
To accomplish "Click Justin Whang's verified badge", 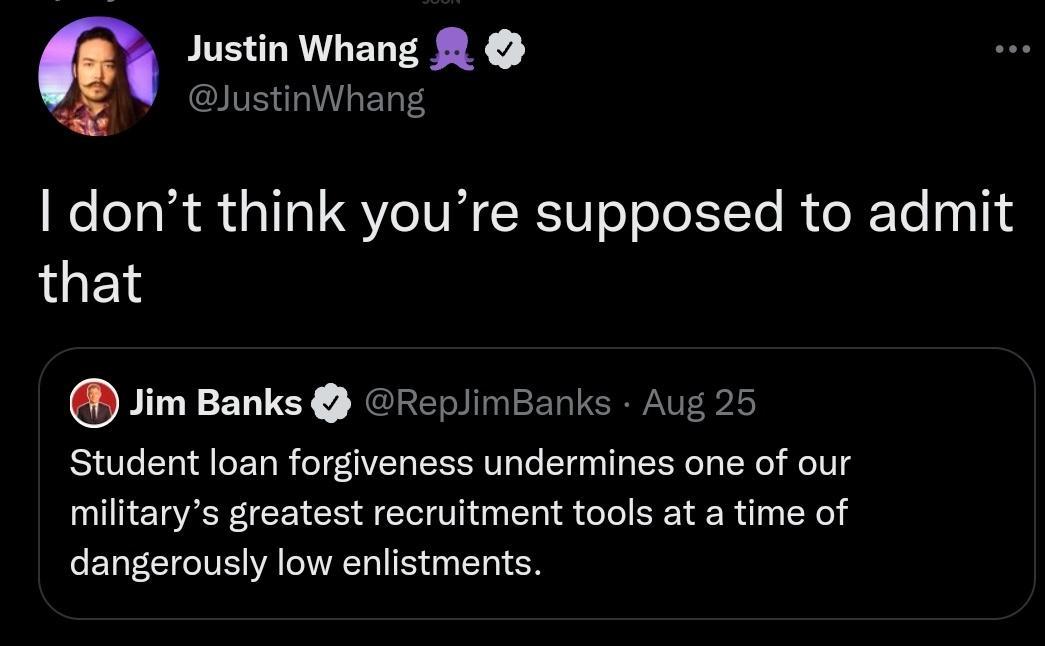I will (x=505, y=47).
